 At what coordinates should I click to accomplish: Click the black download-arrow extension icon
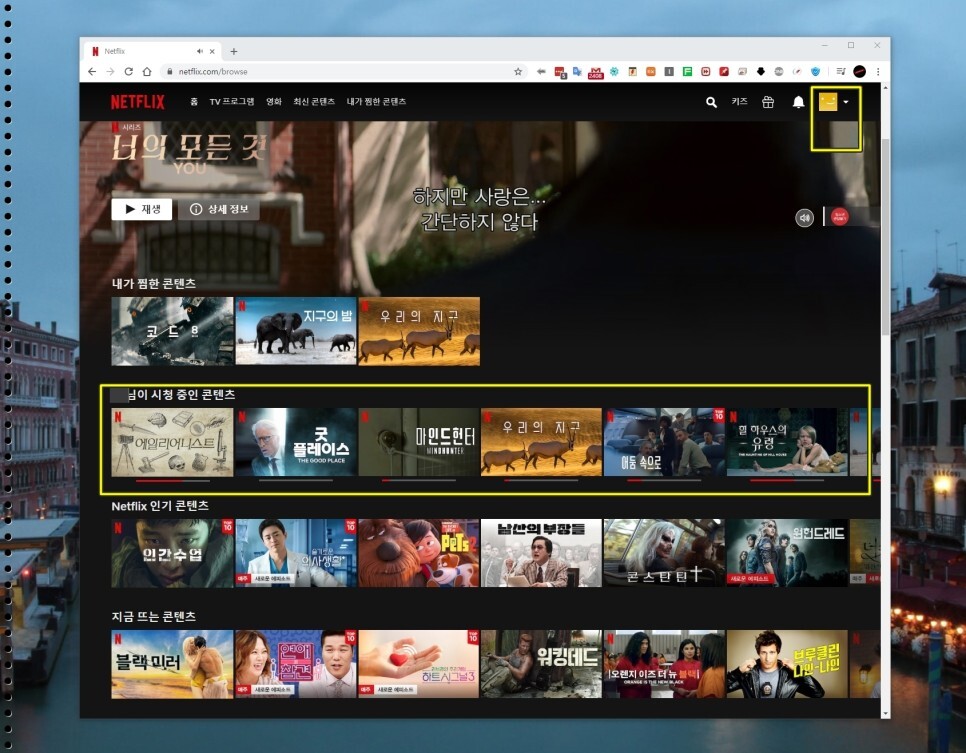coord(761,71)
